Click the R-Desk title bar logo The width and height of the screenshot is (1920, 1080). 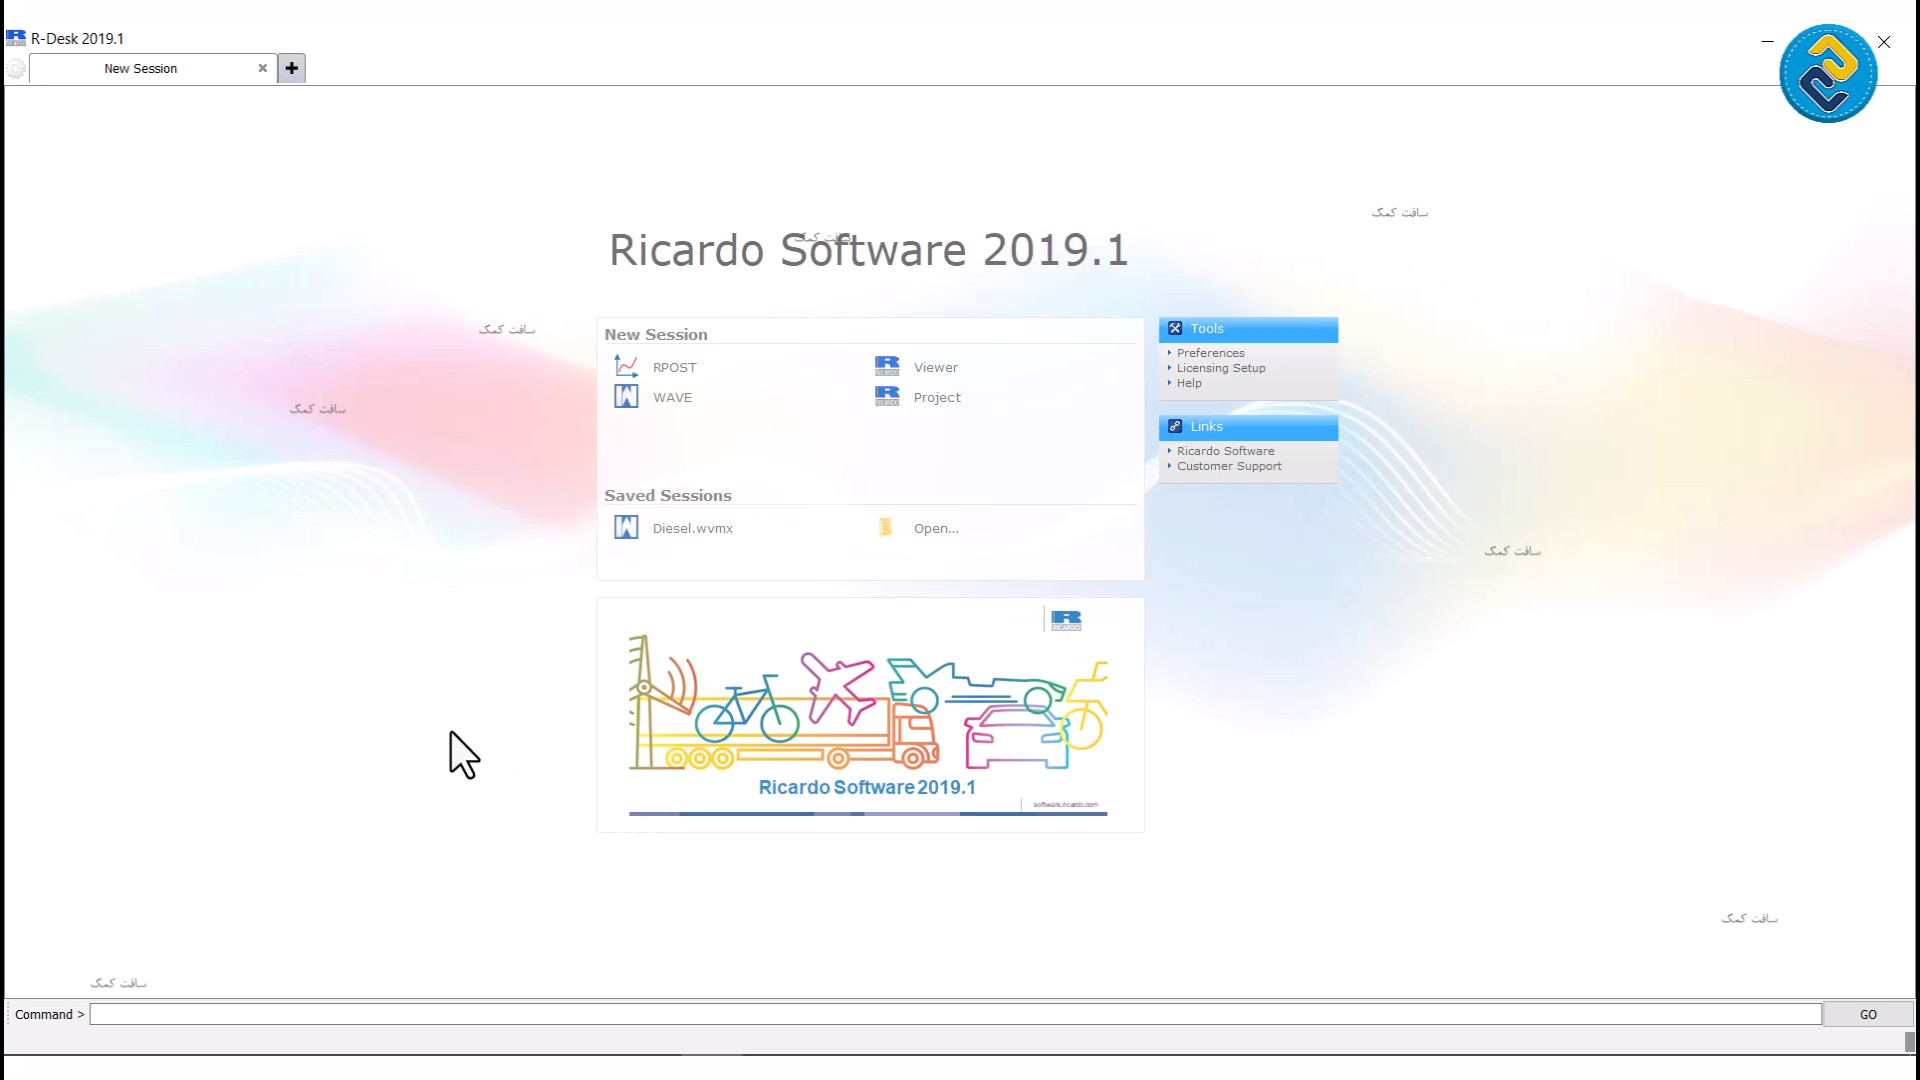click(16, 38)
